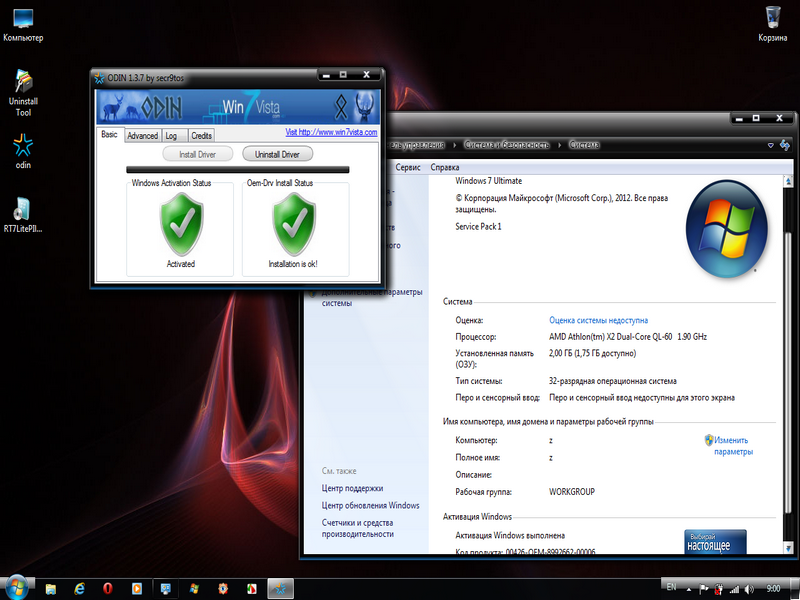Click the rune symbol in ODIN banner
800x600 pixels.
341,107
